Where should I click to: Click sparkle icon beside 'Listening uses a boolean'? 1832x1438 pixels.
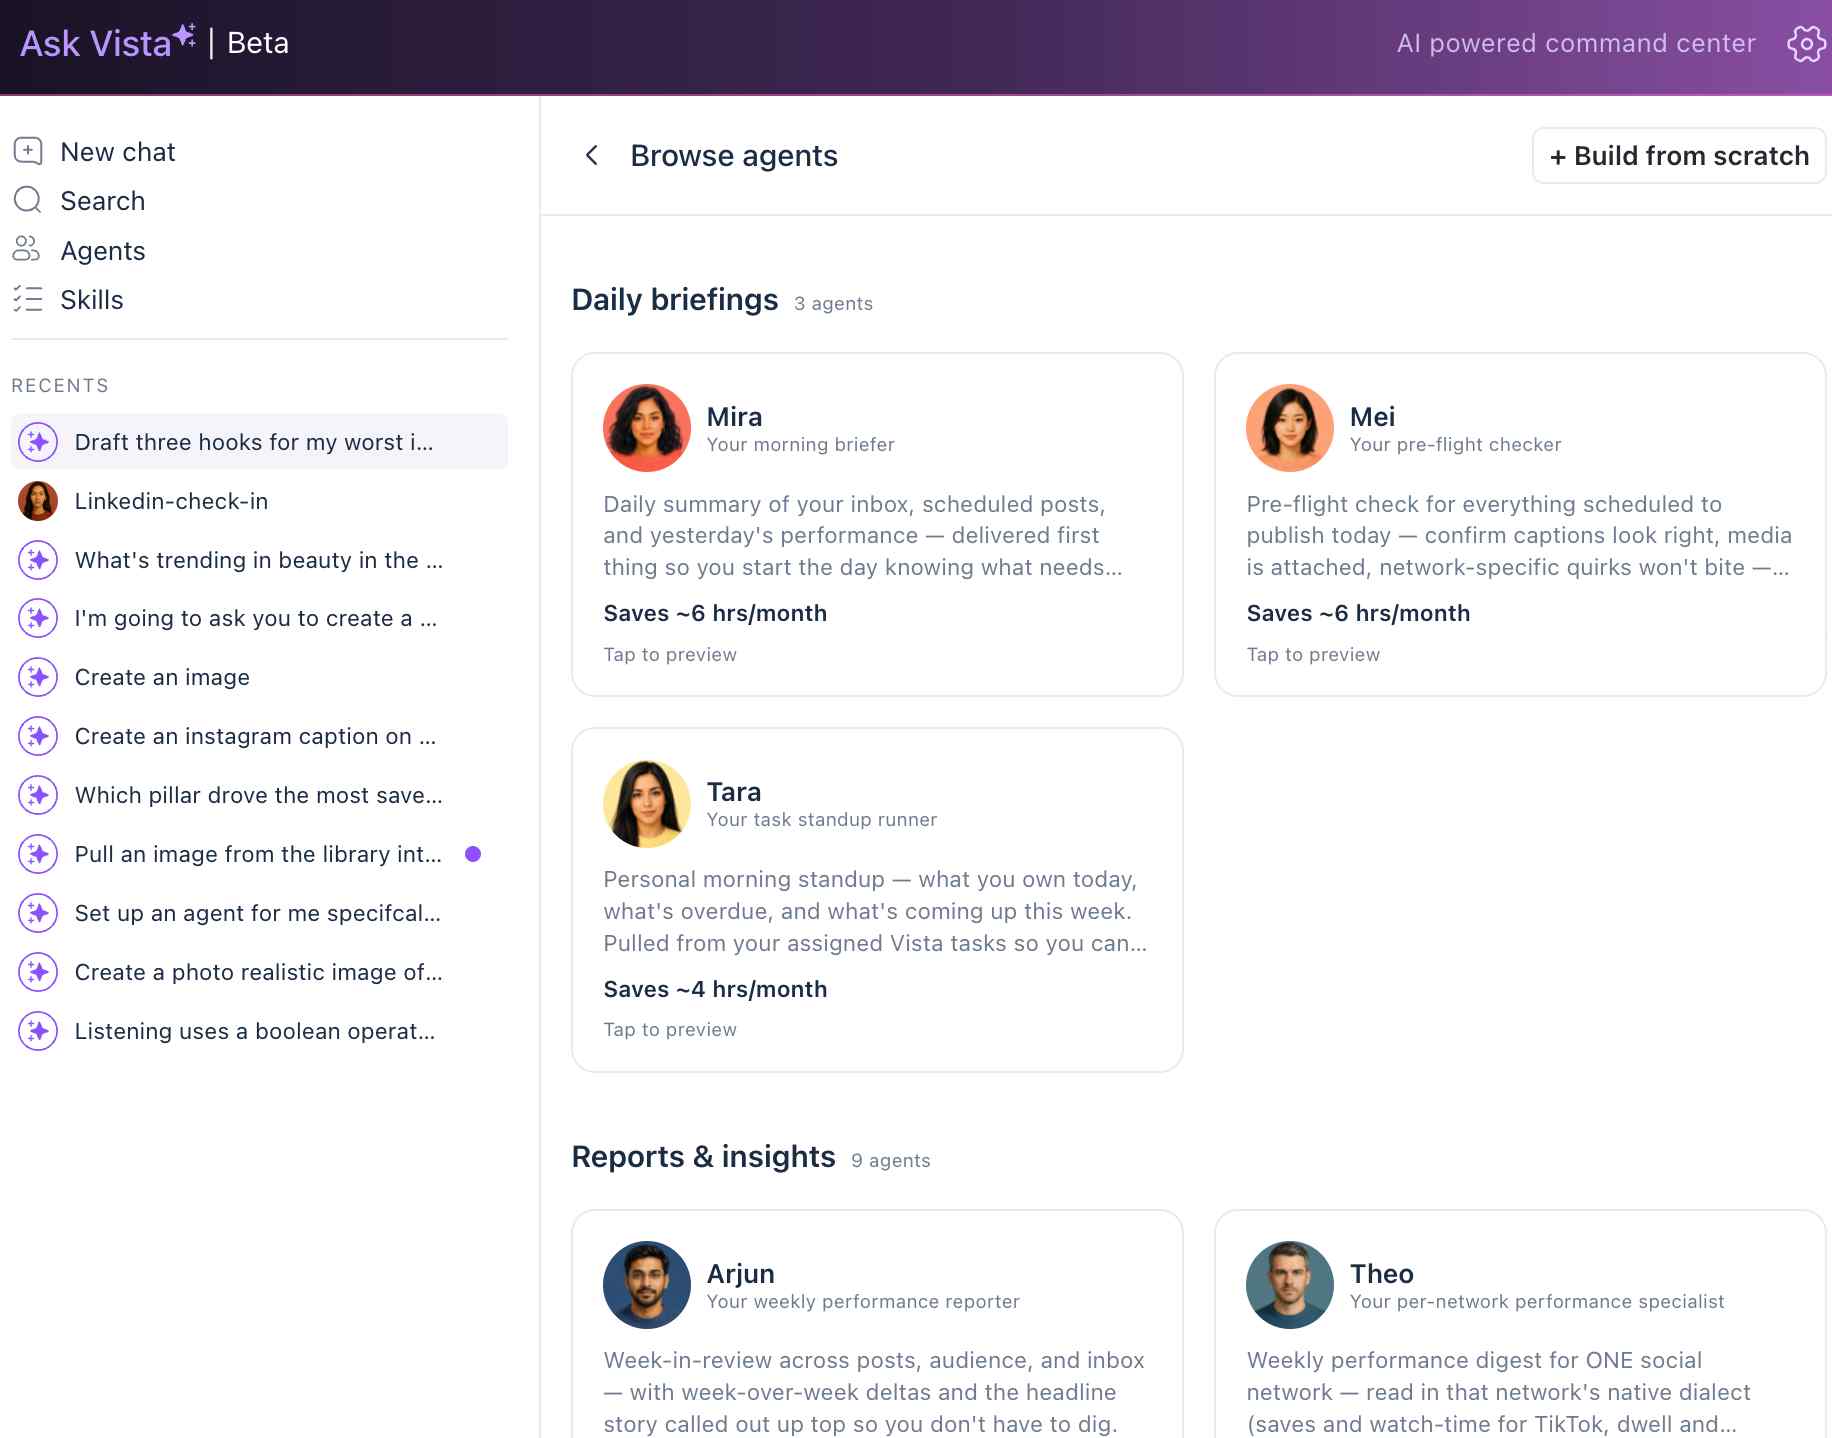(x=38, y=1031)
